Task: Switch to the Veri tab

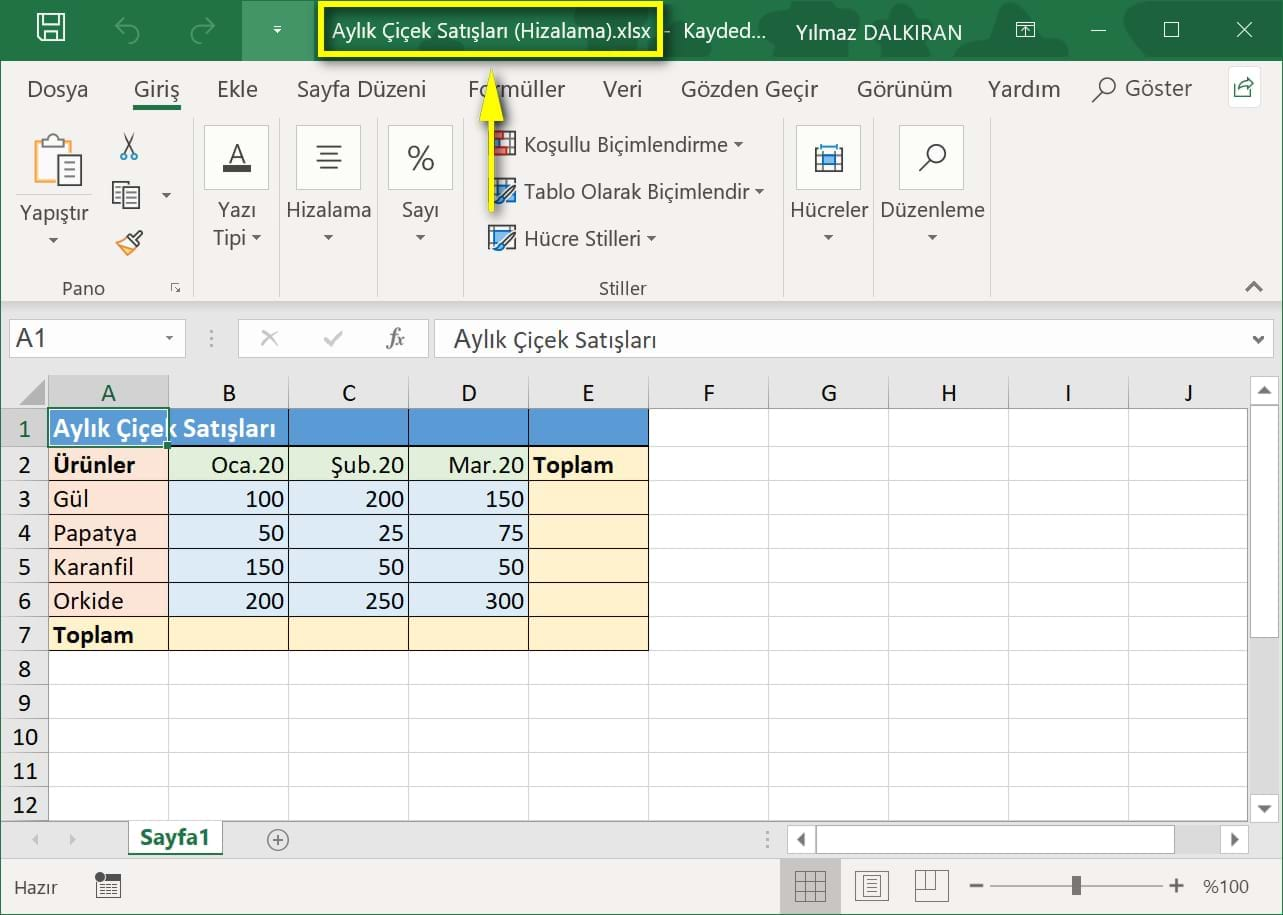Action: [x=622, y=89]
